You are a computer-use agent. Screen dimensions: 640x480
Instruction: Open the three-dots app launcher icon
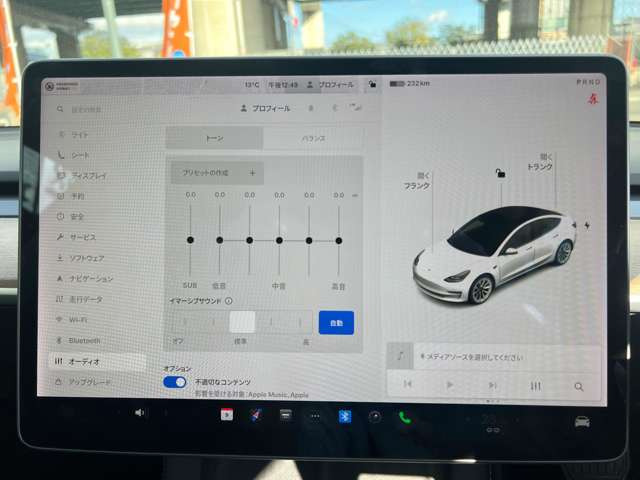[315, 416]
